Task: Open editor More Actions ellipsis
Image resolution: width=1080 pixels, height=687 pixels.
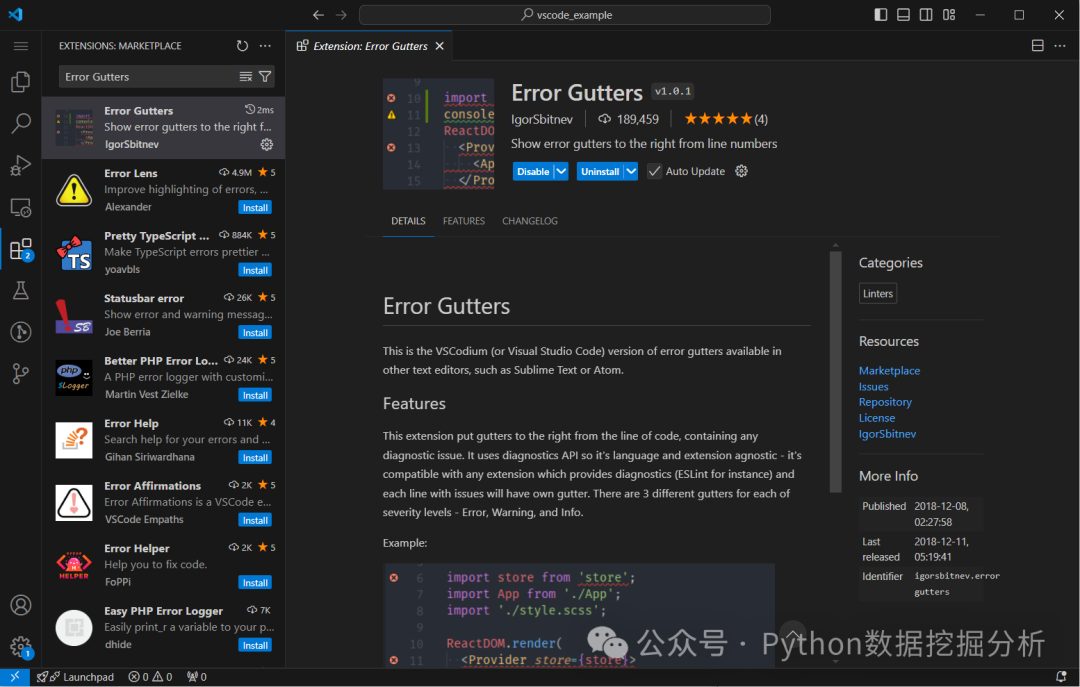Action: 1060,46
